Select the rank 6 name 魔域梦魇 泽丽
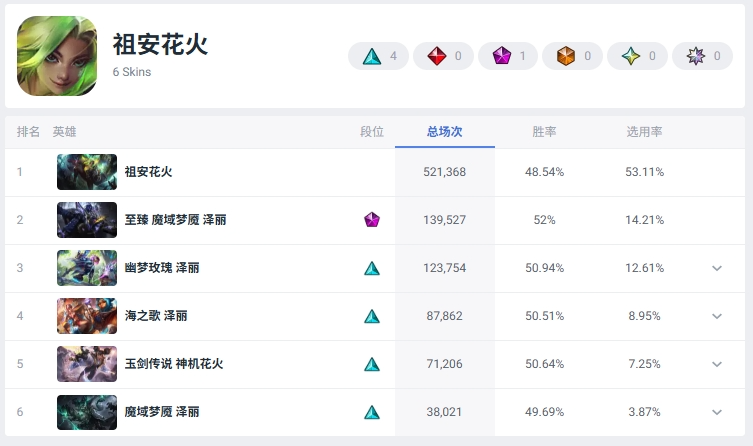This screenshot has width=753, height=446. point(162,412)
